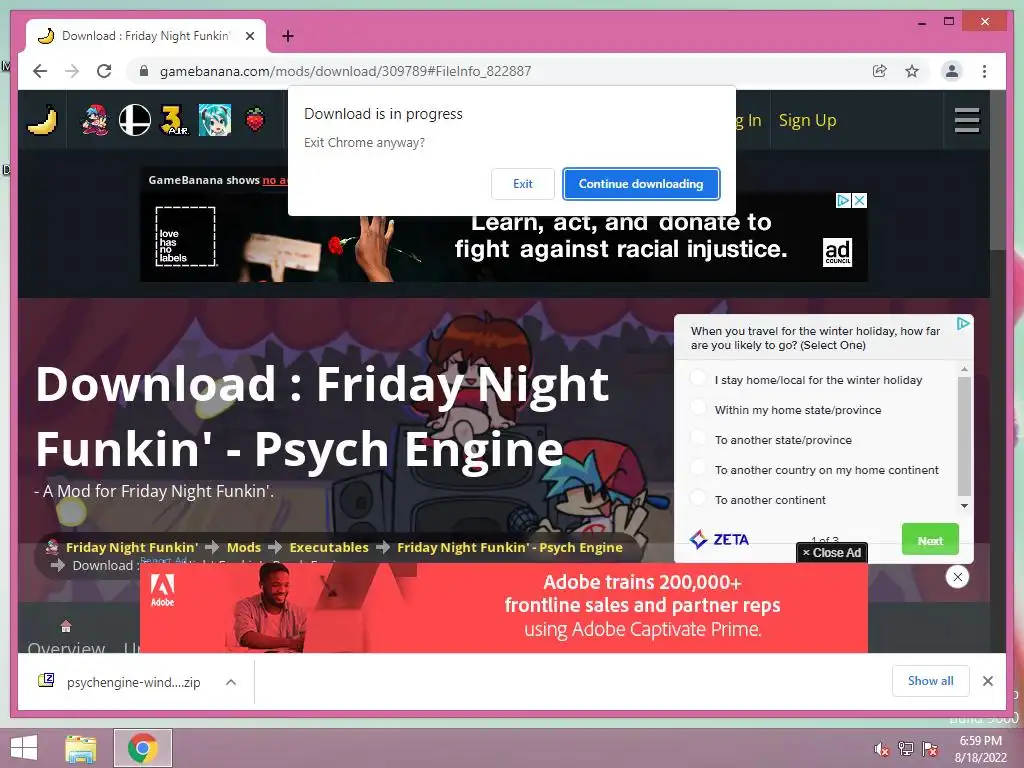Open a new browser tab
This screenshot has height=768, width=1024.
pyautogui.click(x=288, y=36)
